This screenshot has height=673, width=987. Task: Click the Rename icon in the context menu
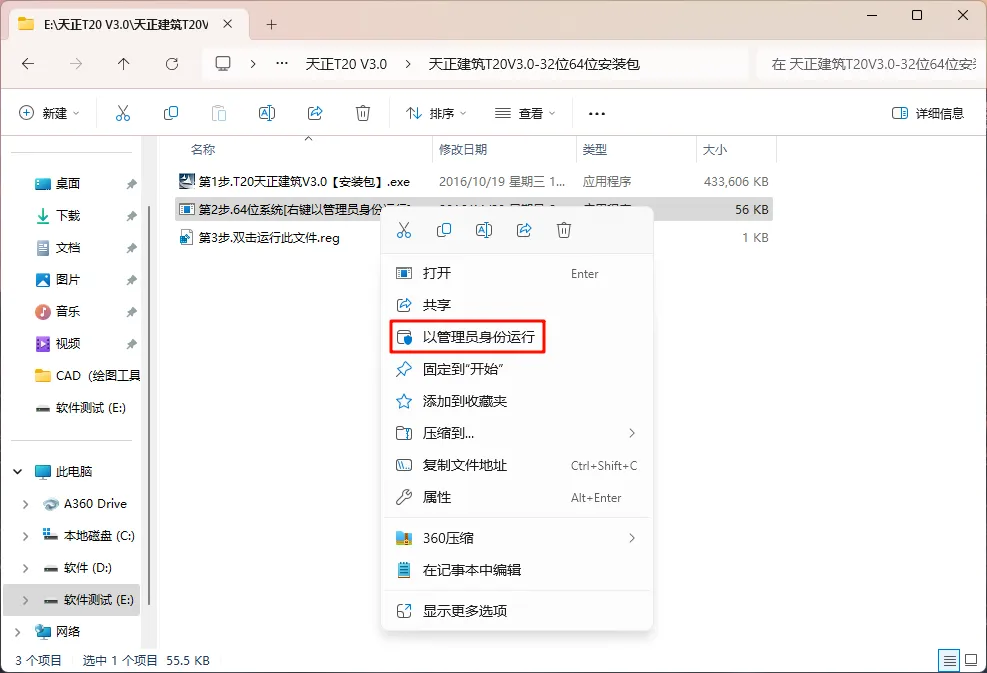[x=483, y=230]
